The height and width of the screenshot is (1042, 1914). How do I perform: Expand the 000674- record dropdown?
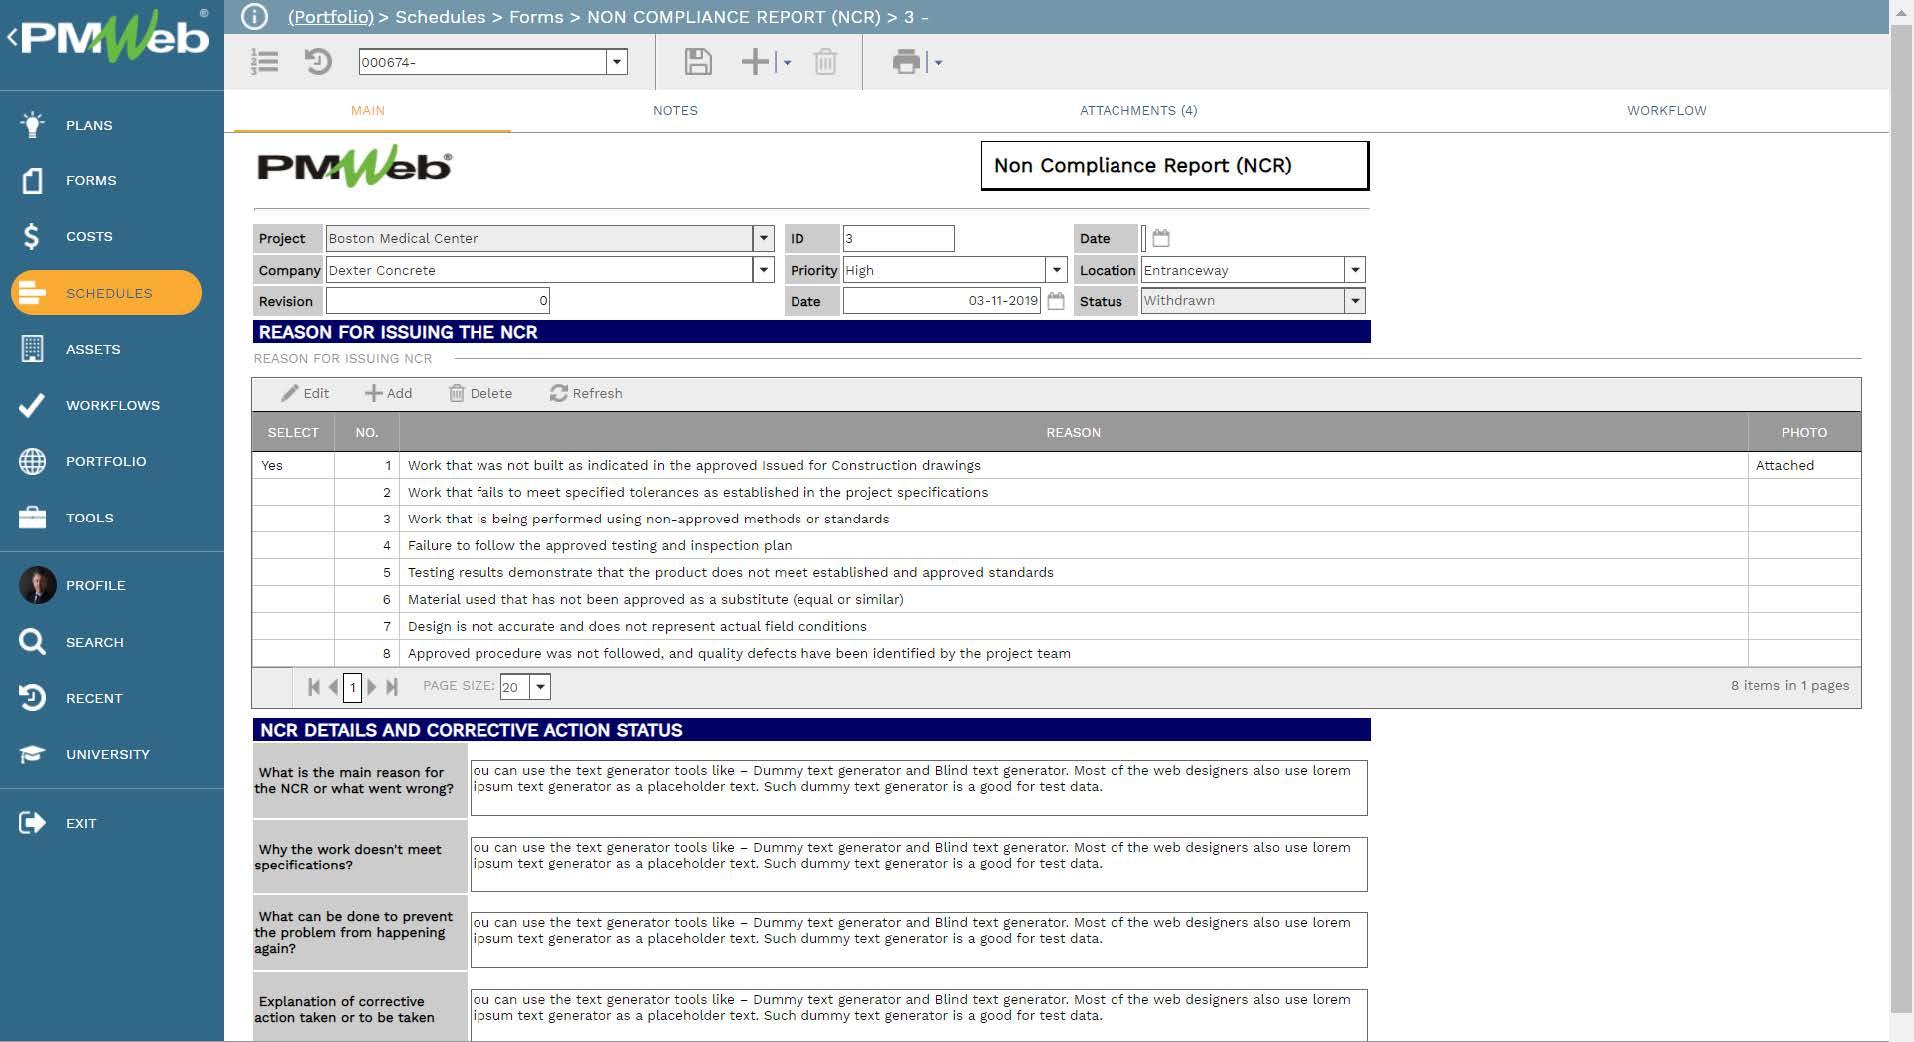click(x=617, y=62)
